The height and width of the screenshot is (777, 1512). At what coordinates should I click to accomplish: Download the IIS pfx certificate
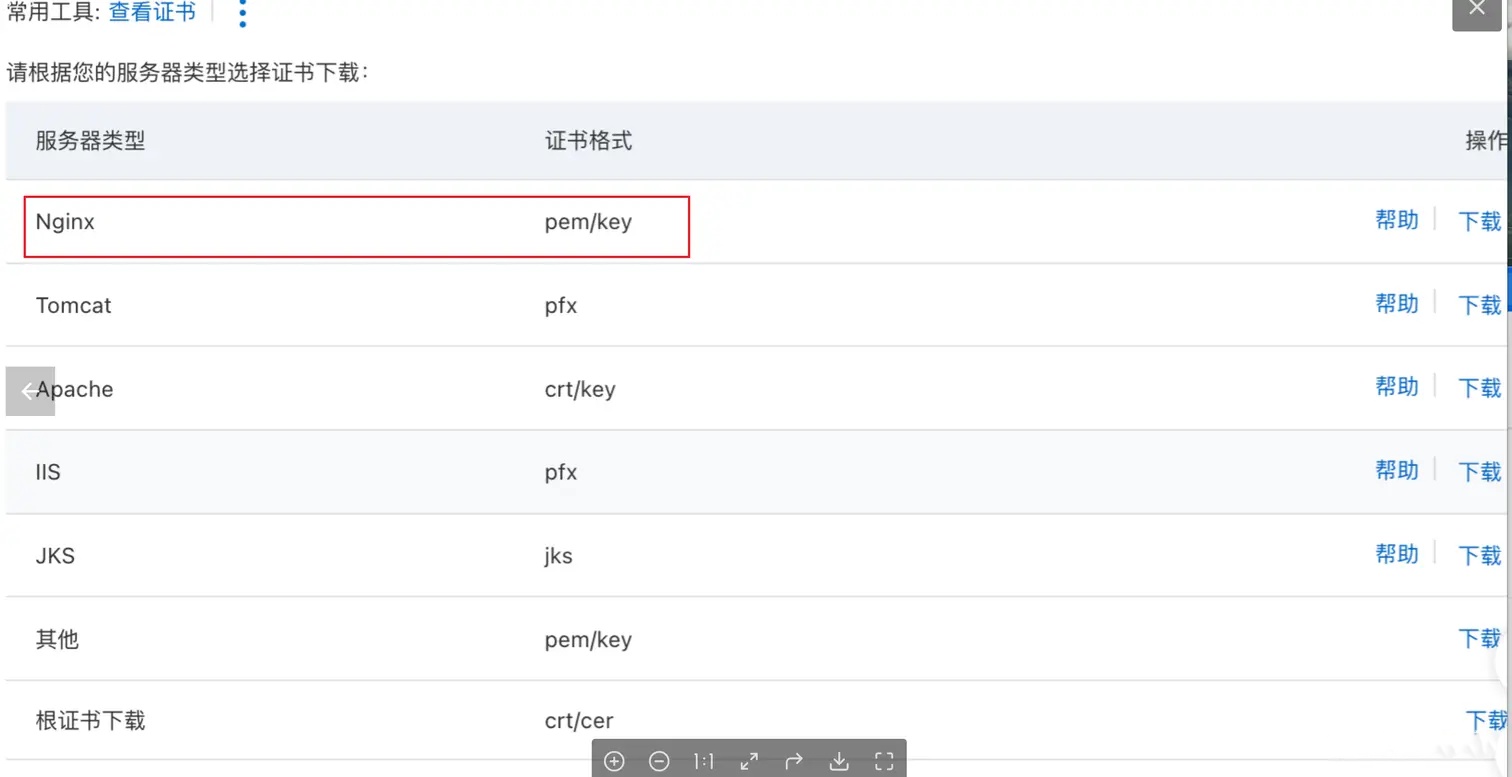point(1479,471)
